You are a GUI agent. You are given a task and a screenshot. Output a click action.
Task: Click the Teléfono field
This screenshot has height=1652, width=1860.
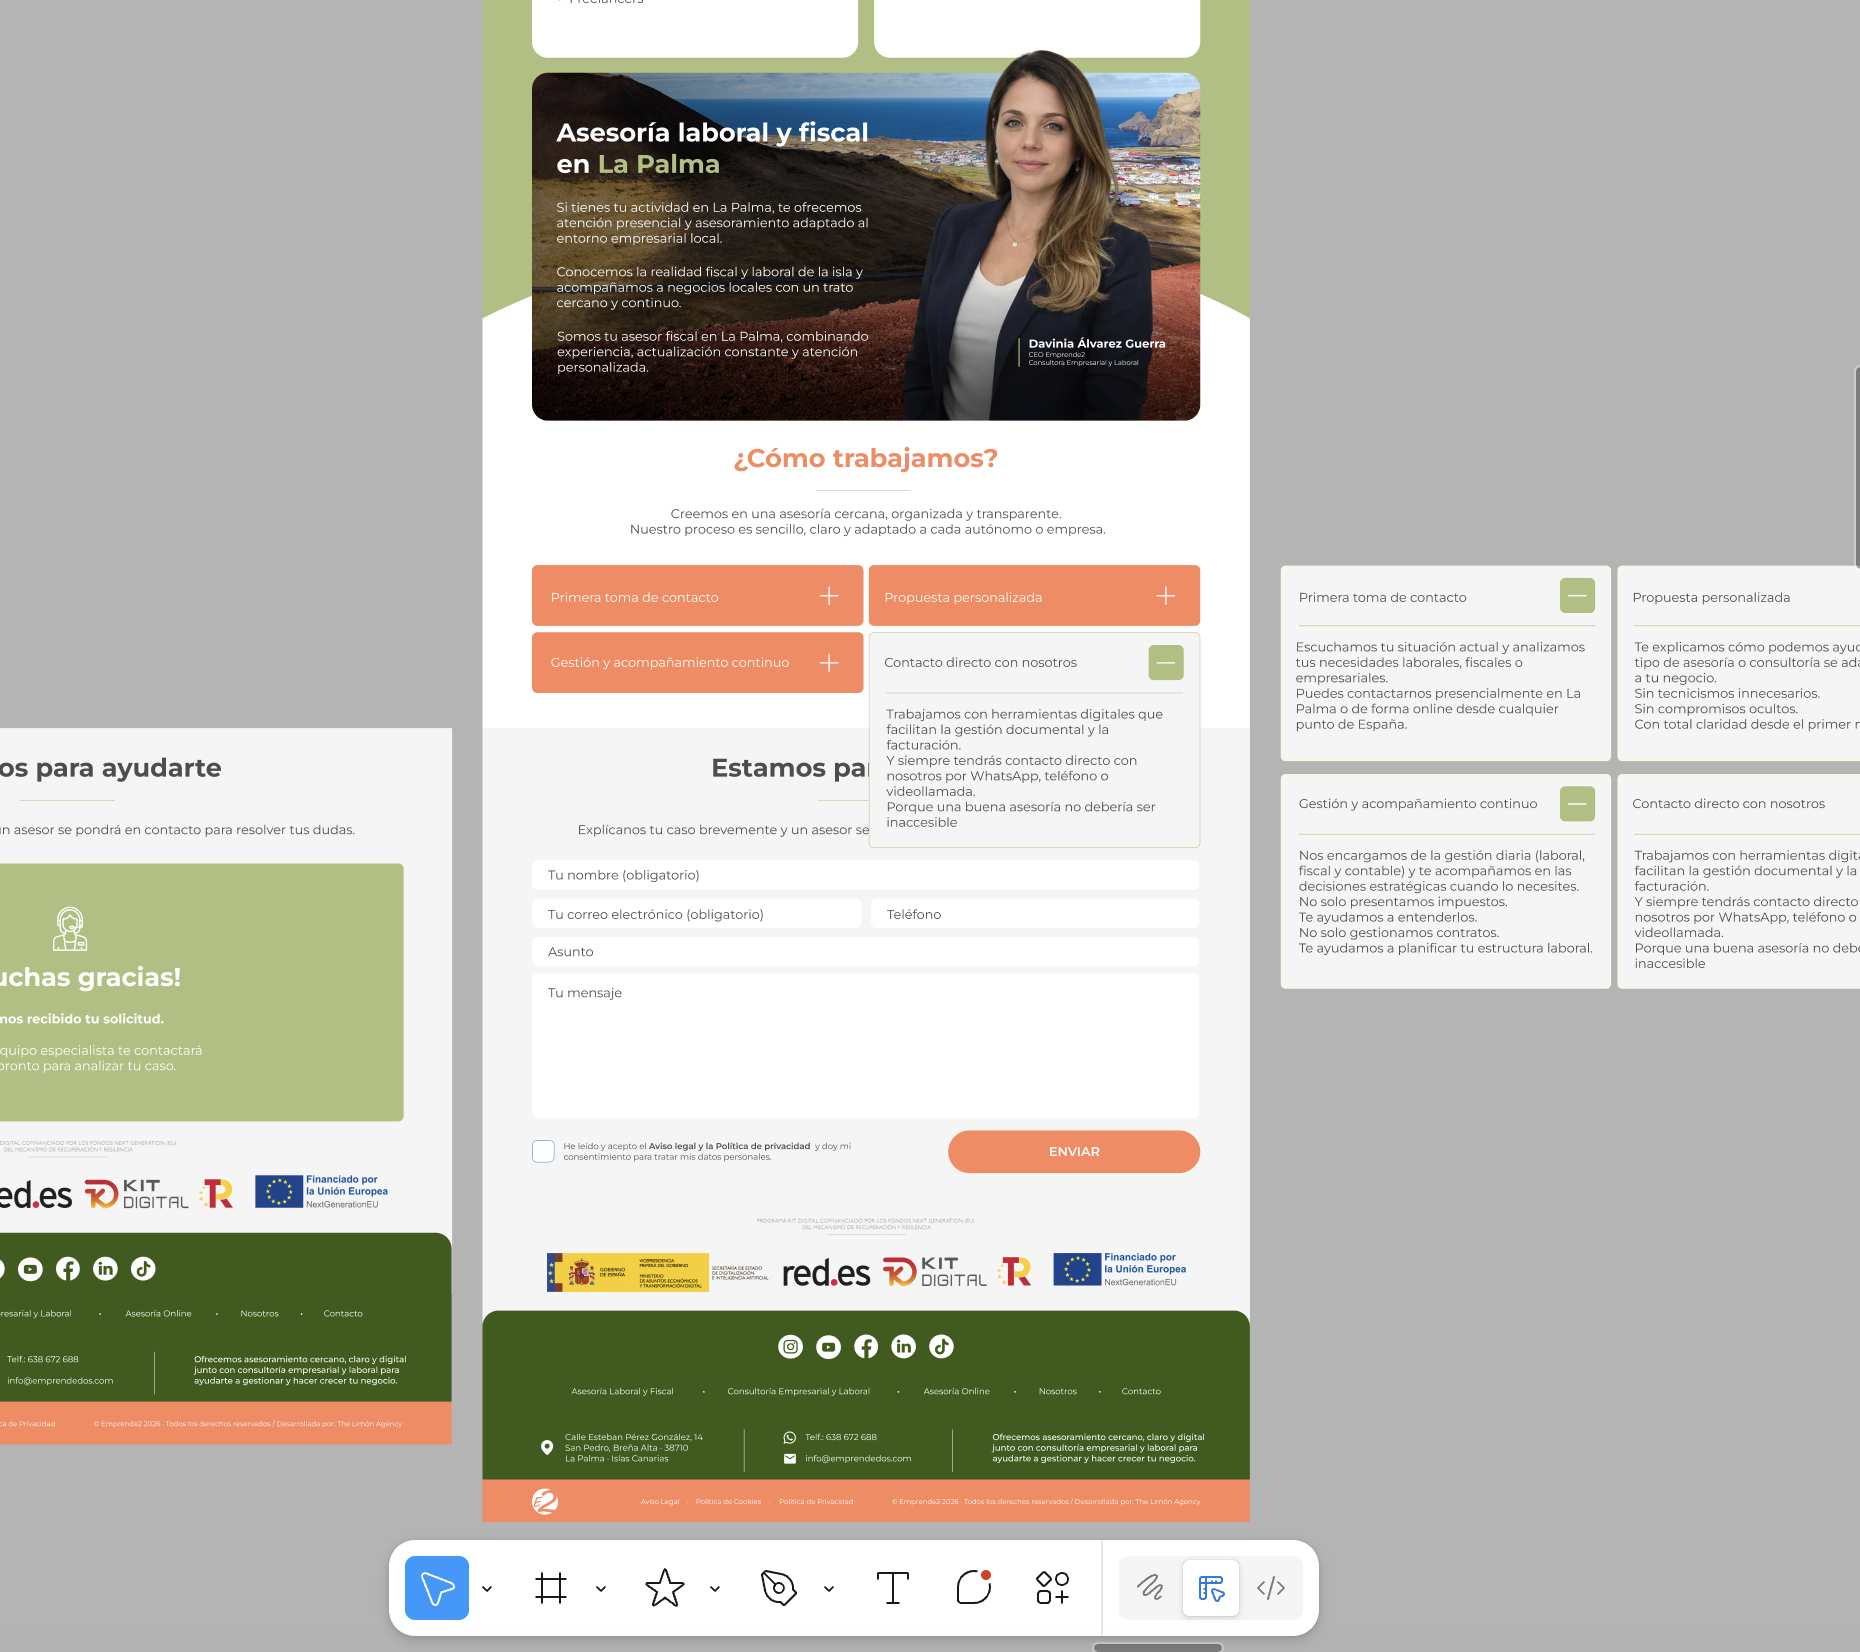[1035, 914]
